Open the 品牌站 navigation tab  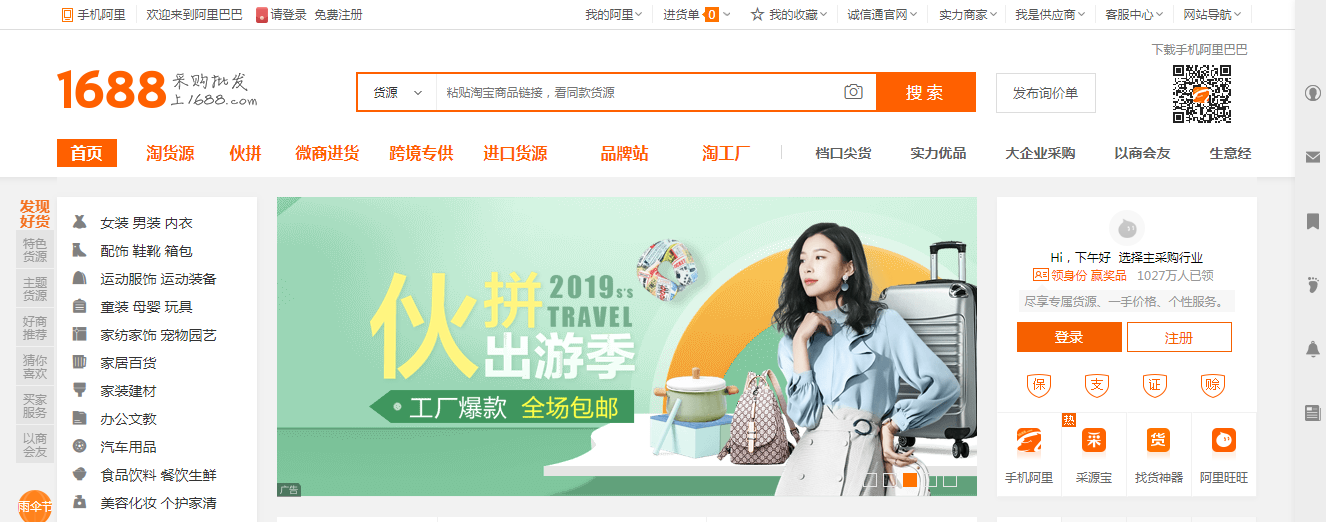[624, 153]
